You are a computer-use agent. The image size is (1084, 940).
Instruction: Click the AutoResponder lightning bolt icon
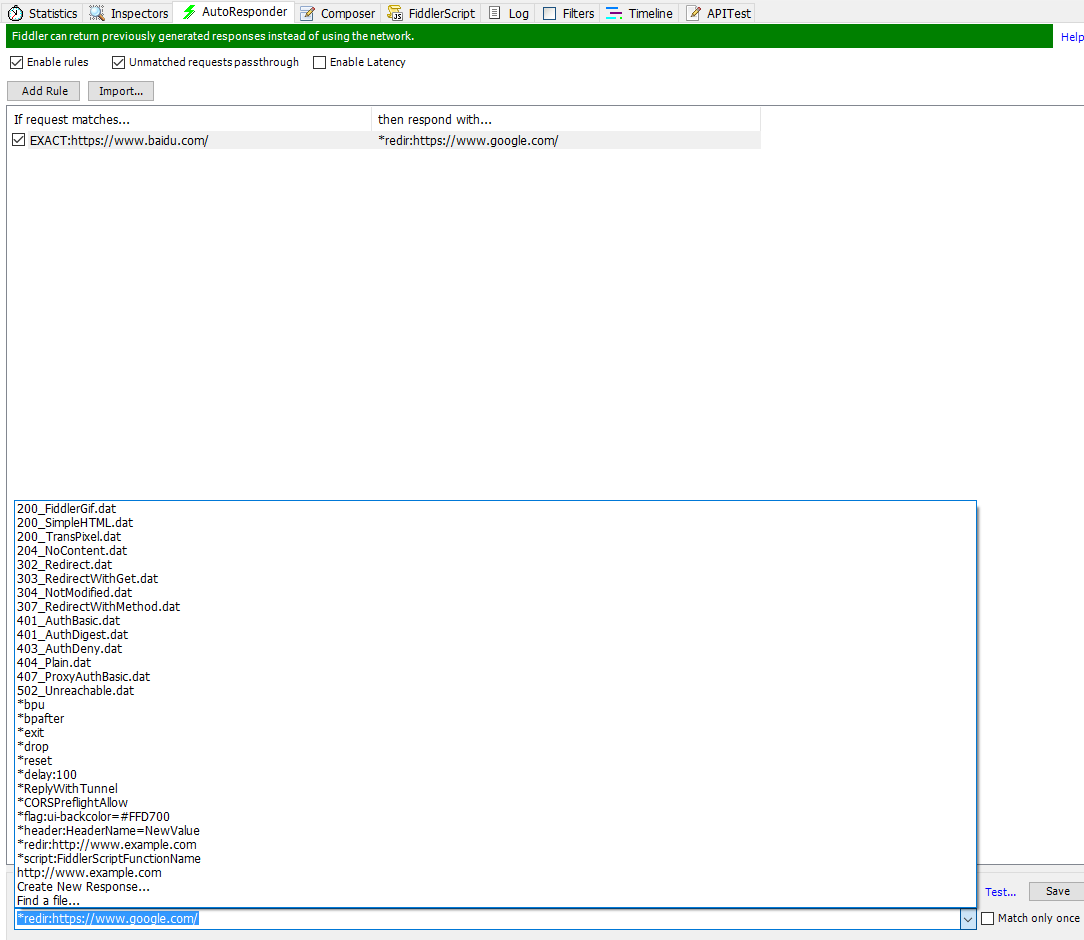point(189,12)
